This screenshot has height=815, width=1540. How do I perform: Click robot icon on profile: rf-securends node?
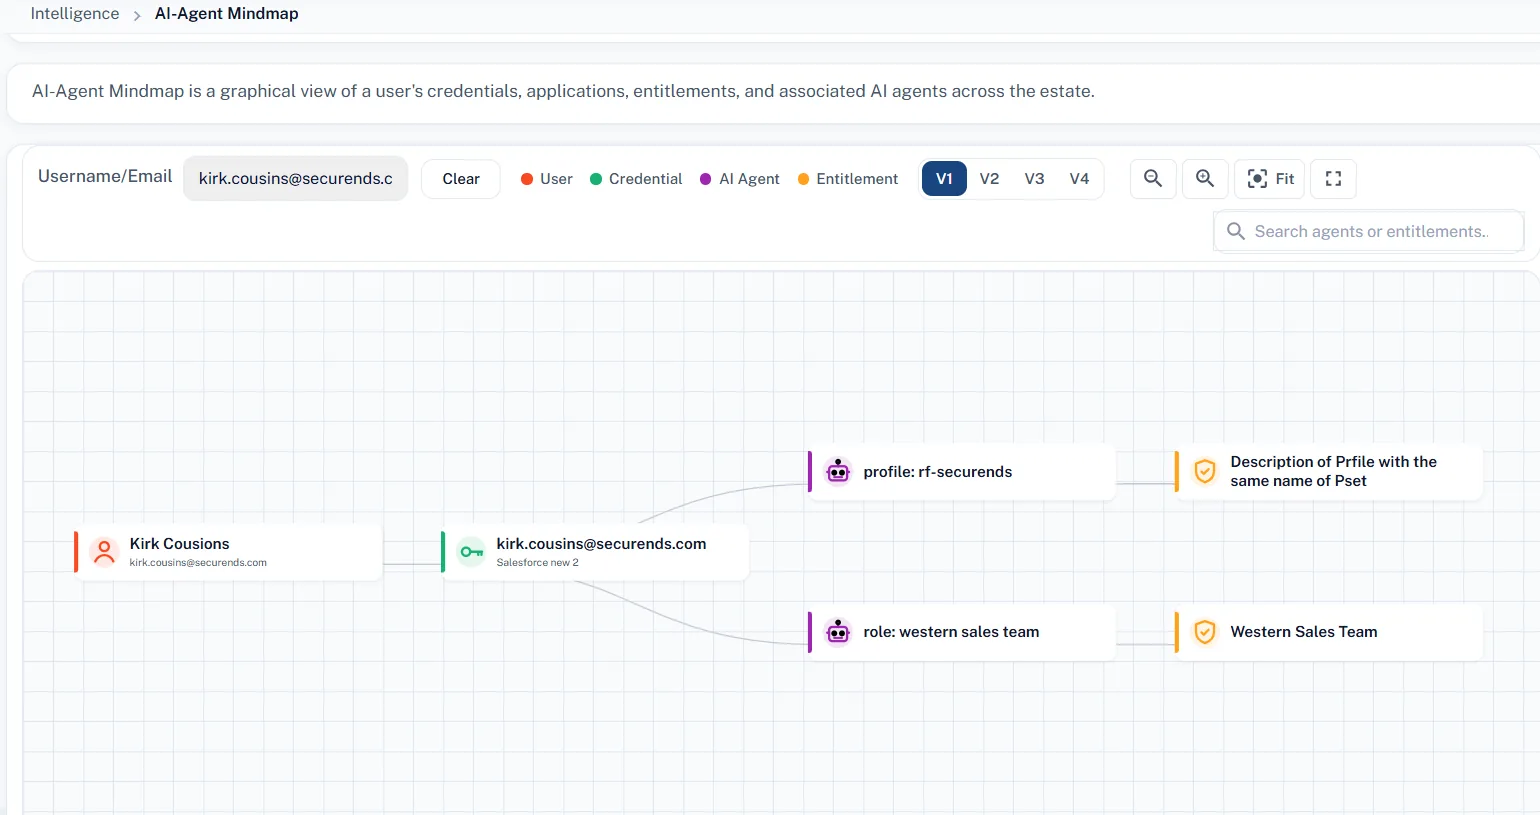(838, 471)
